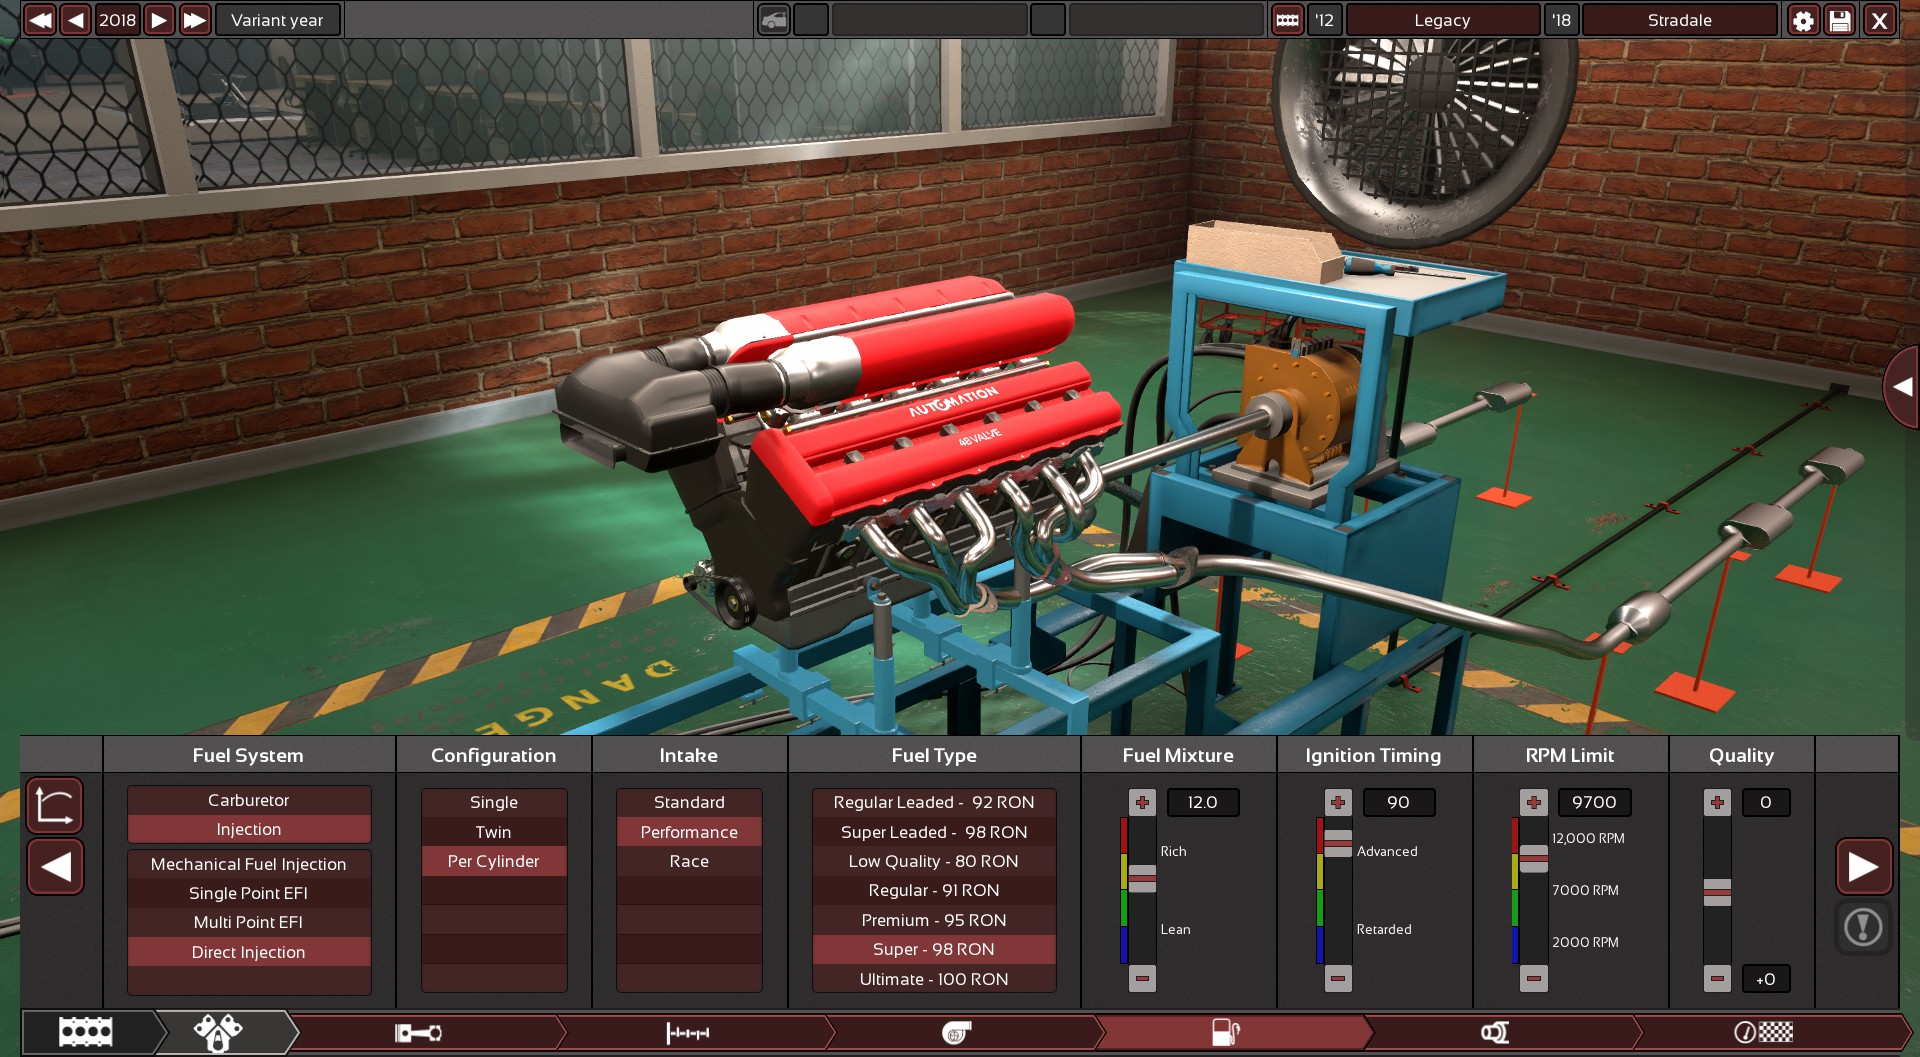Viewport: 1920px width, 1057px height.
Task: Open the exhaust tab icon
Action: (1494, 1032)
